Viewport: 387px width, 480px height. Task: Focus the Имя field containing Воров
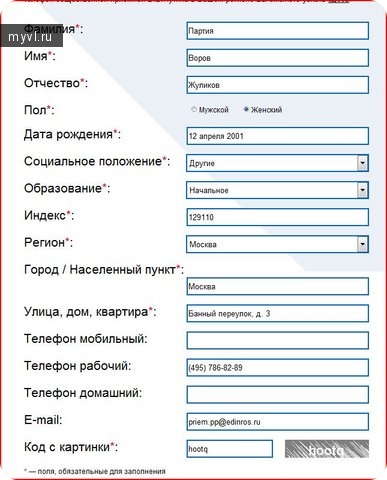coord(277,58)
